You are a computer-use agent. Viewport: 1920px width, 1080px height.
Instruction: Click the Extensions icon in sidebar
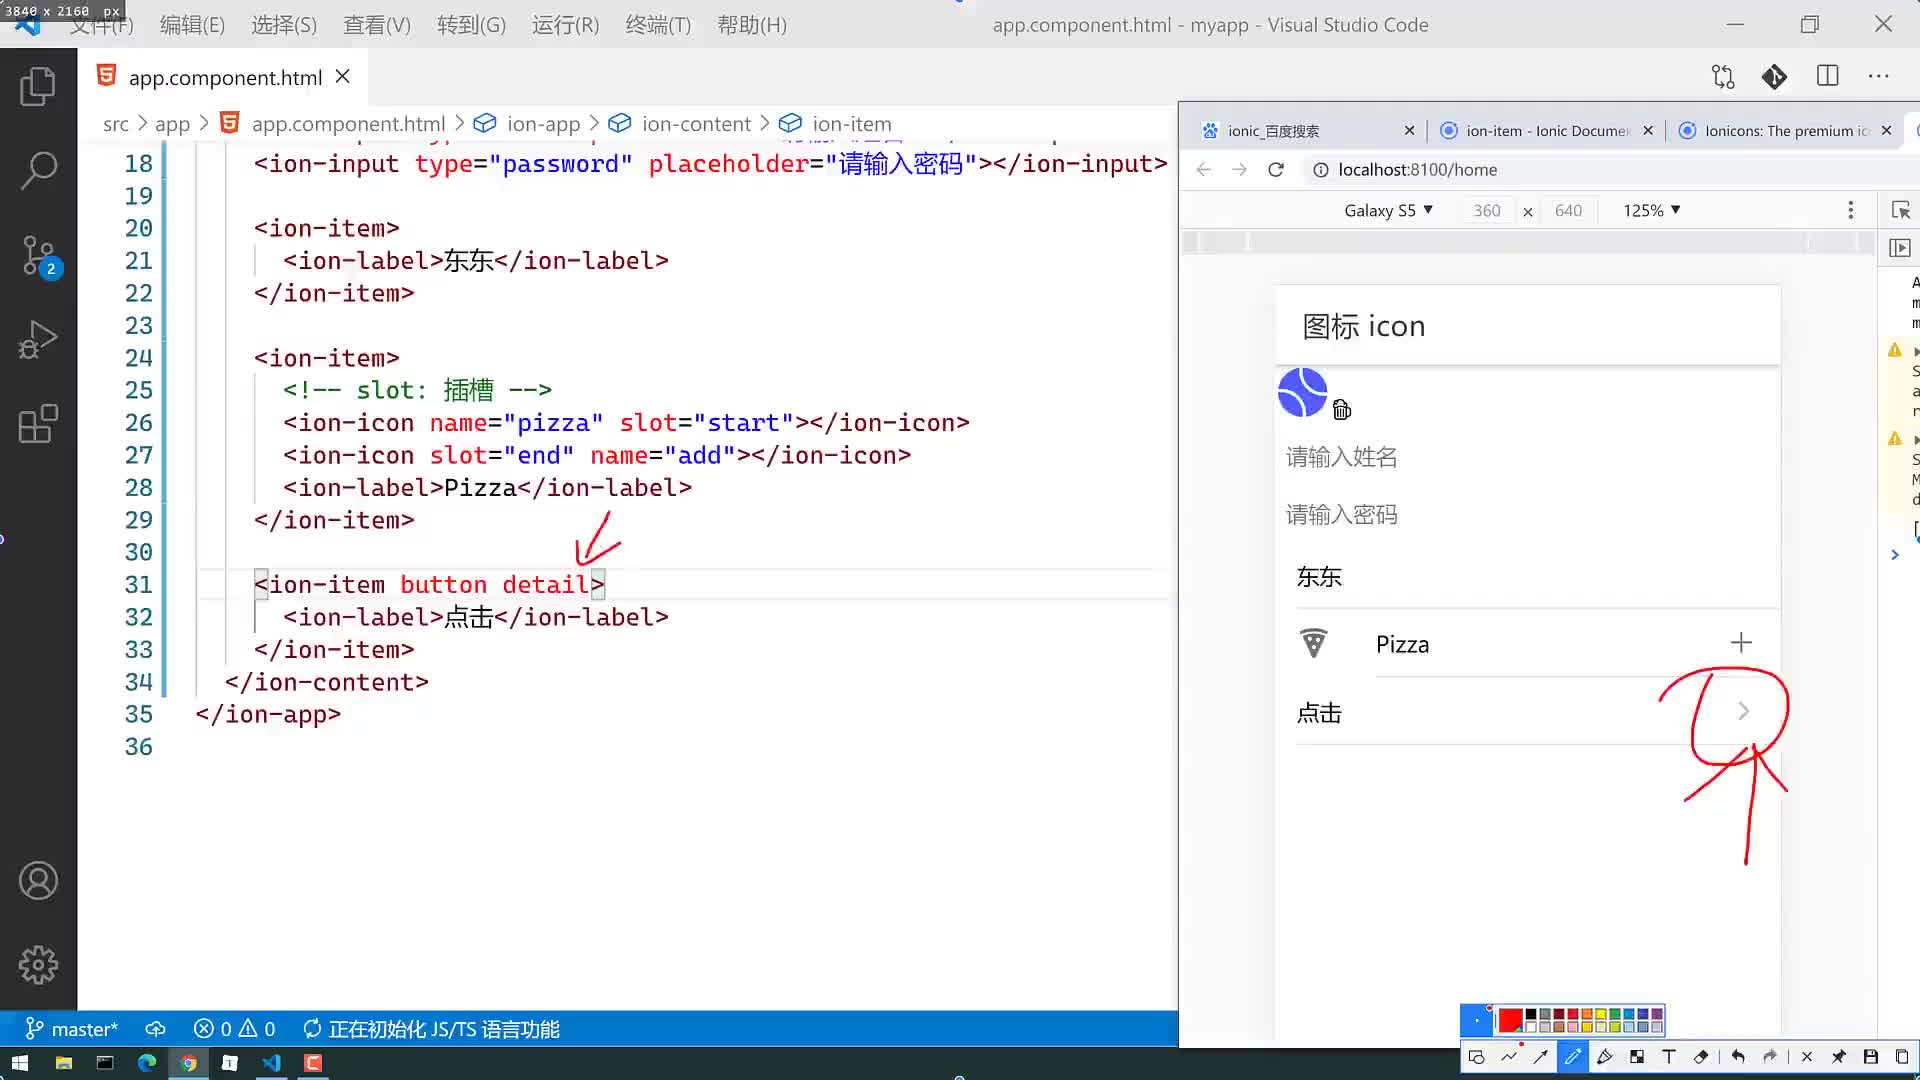(x=36, y=425)
